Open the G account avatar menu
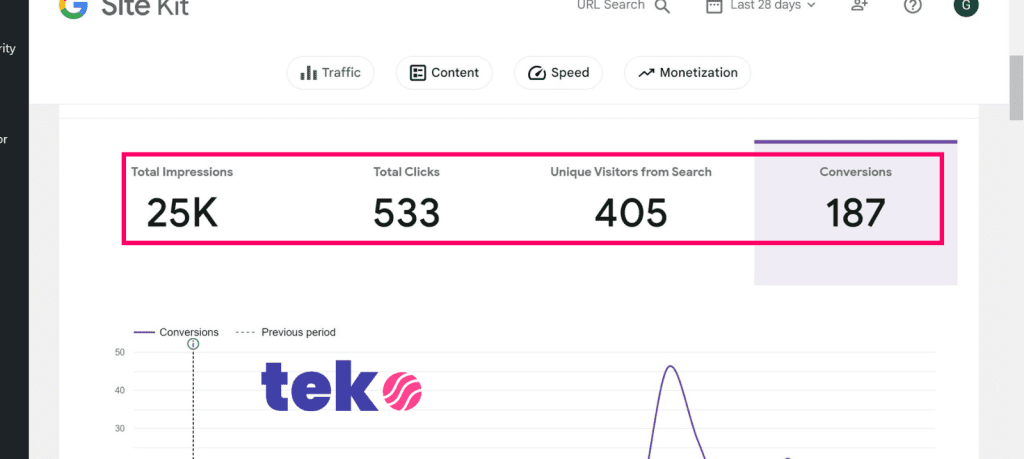Viewport: 1024px width, 459px height. click(x=966, y=6)
